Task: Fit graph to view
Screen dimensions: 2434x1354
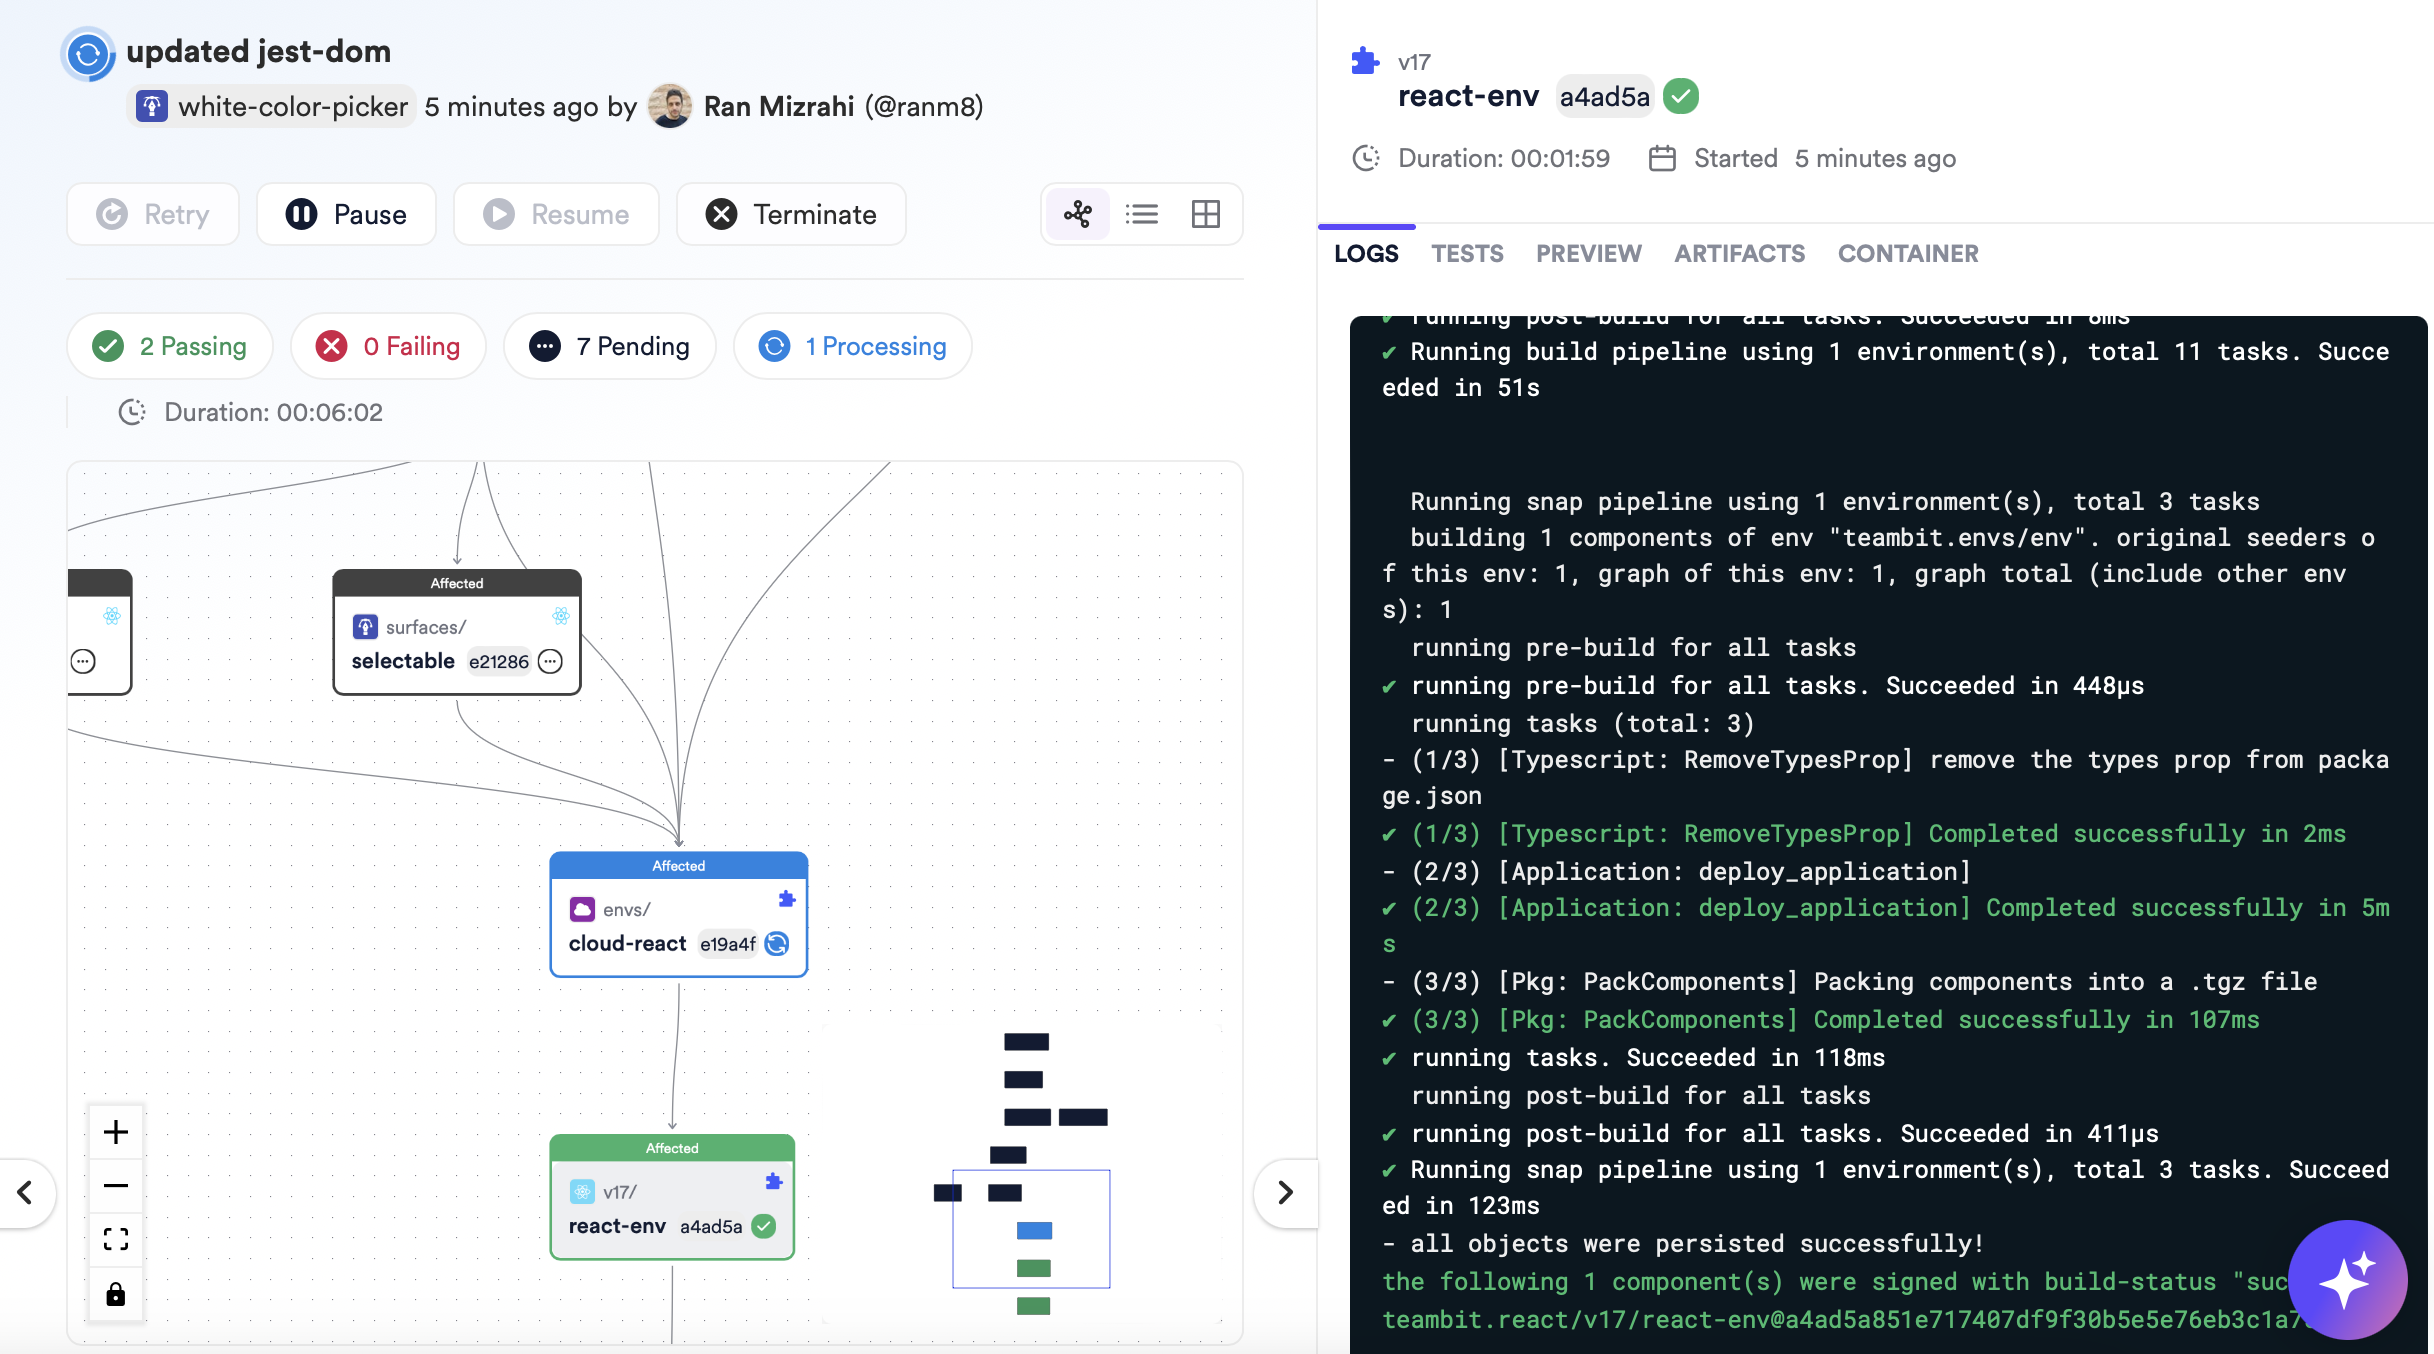Action: click(116, 1240)
